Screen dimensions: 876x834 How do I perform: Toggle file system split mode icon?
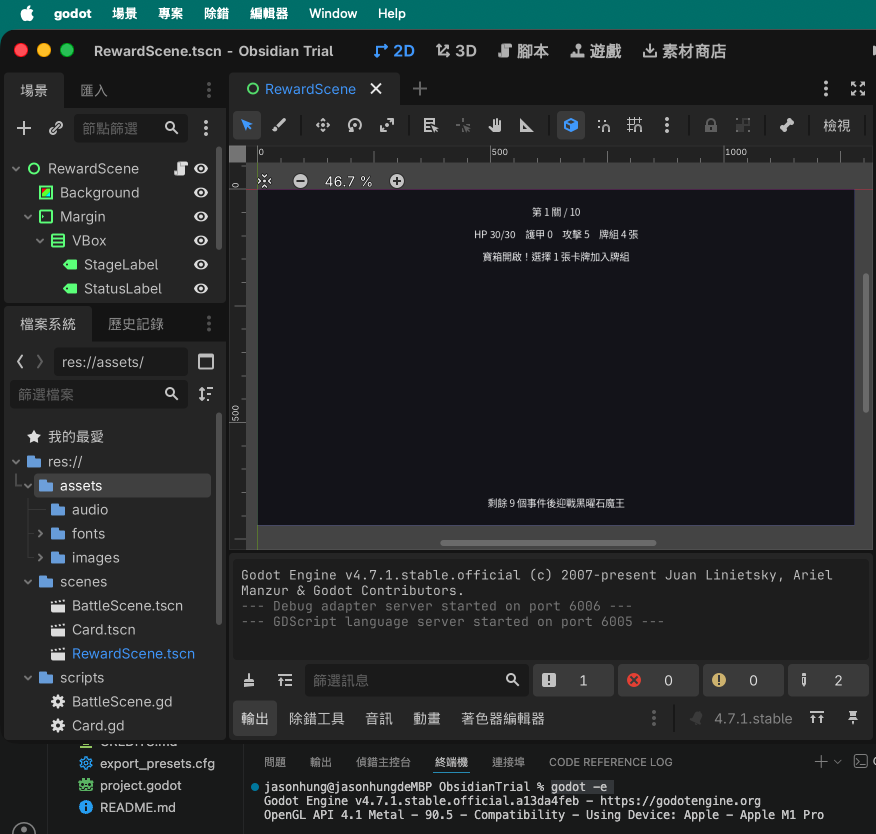pos(206,361)
